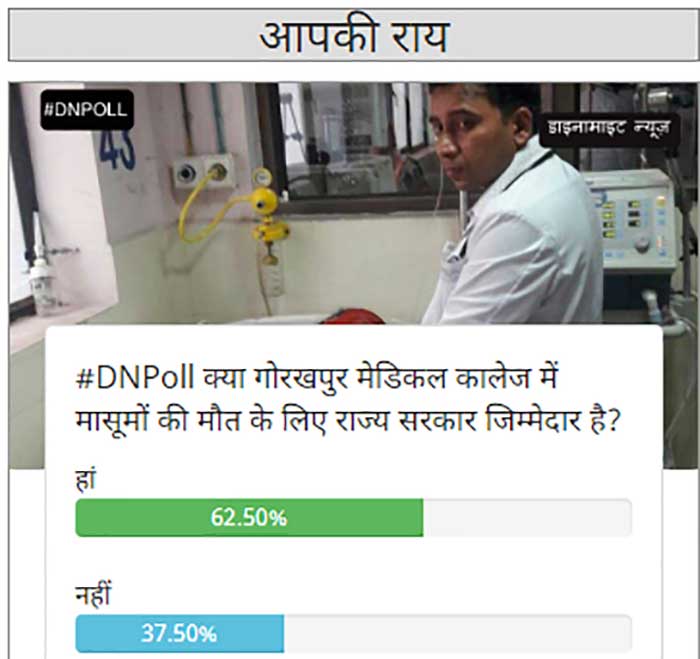Choose the हां poll option label

[x=85, y=480]
